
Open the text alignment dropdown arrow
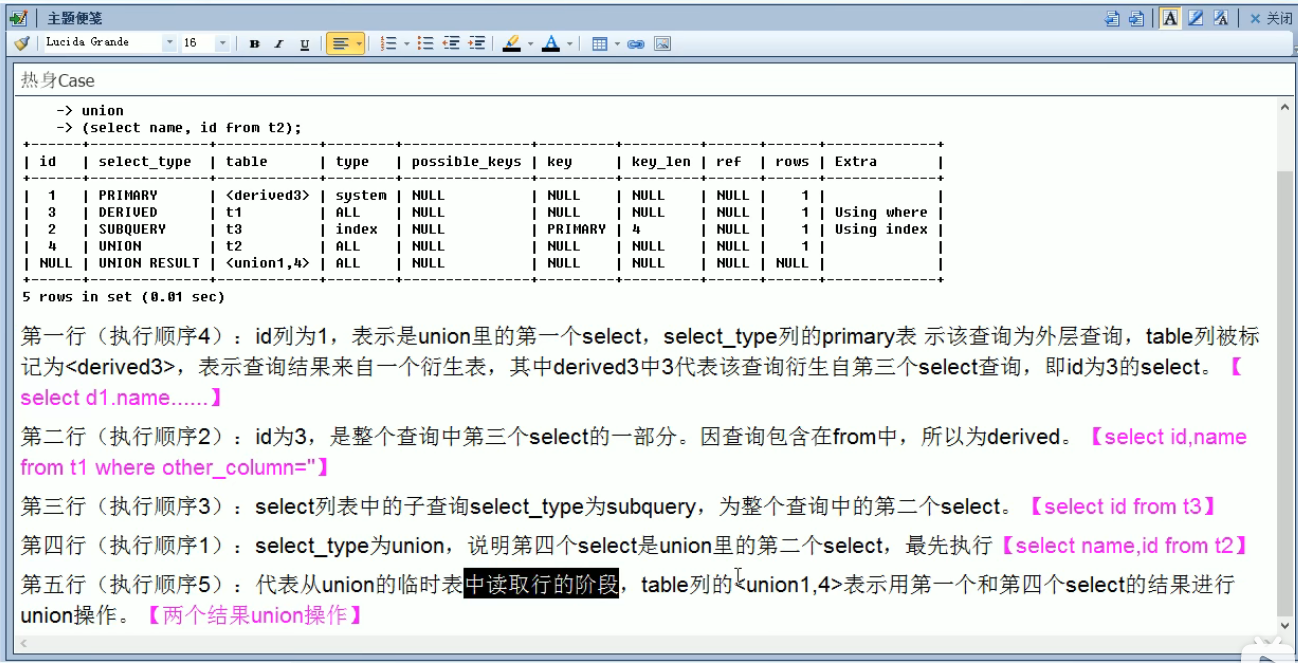pos(358,43)
